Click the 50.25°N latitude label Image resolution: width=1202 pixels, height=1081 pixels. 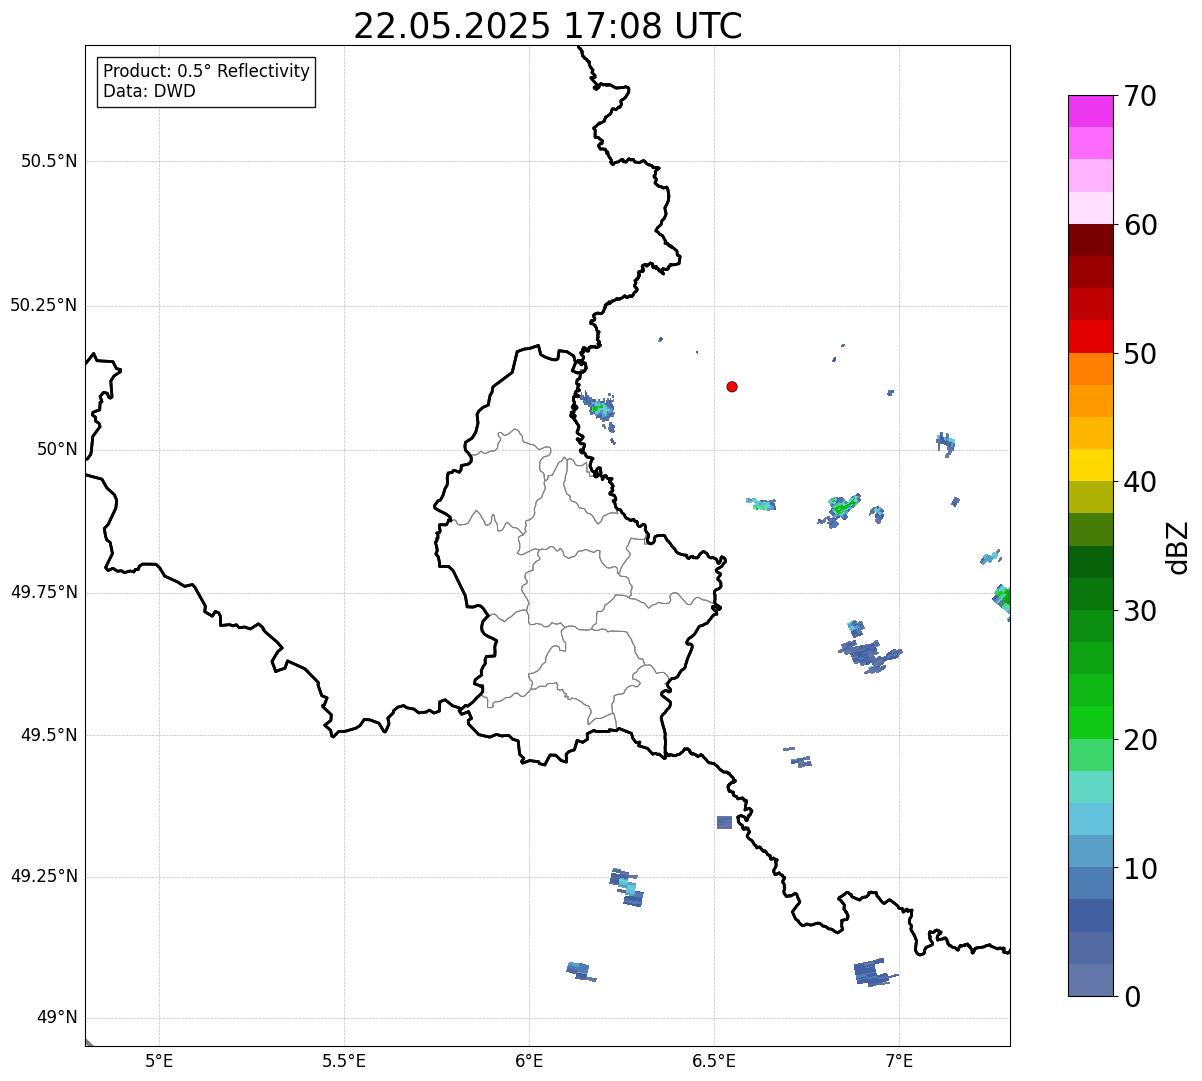tap(44, 305)
